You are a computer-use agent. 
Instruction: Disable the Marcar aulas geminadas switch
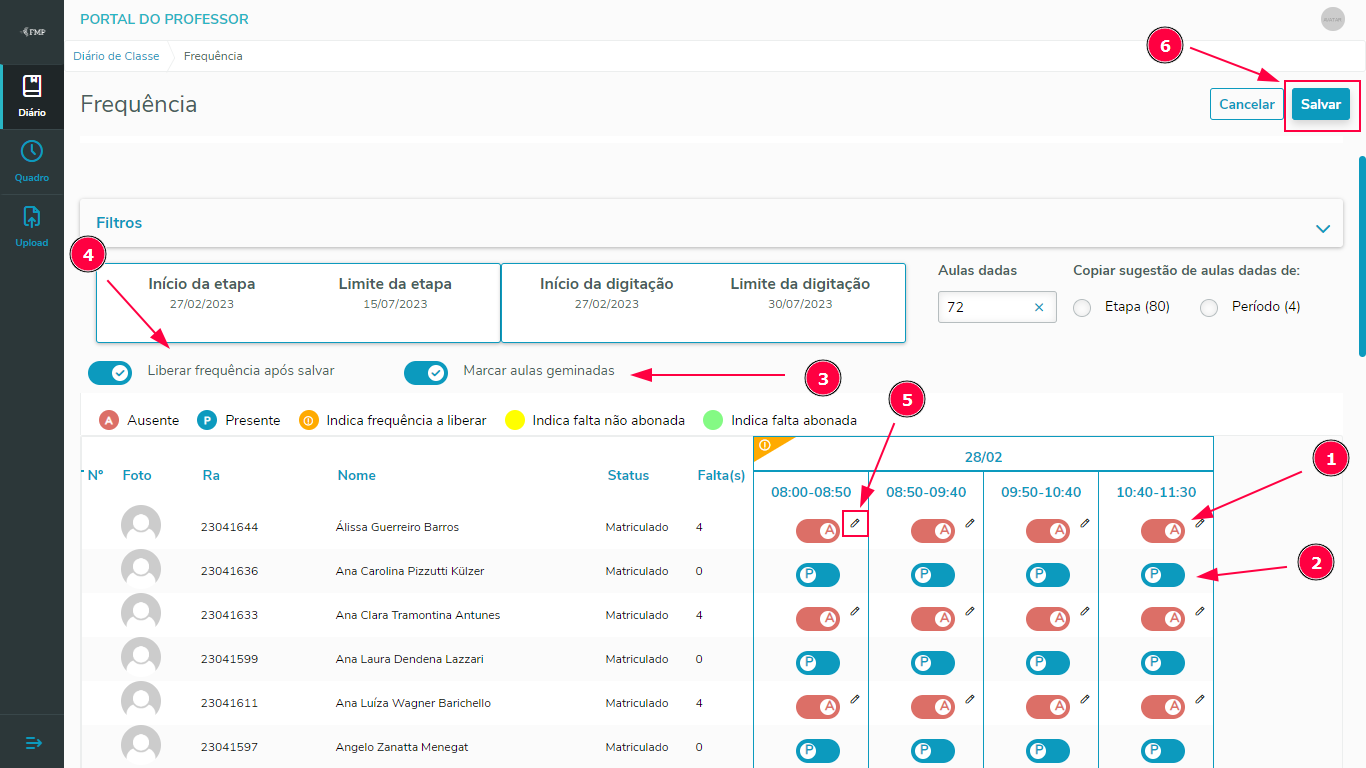(426, 373)
